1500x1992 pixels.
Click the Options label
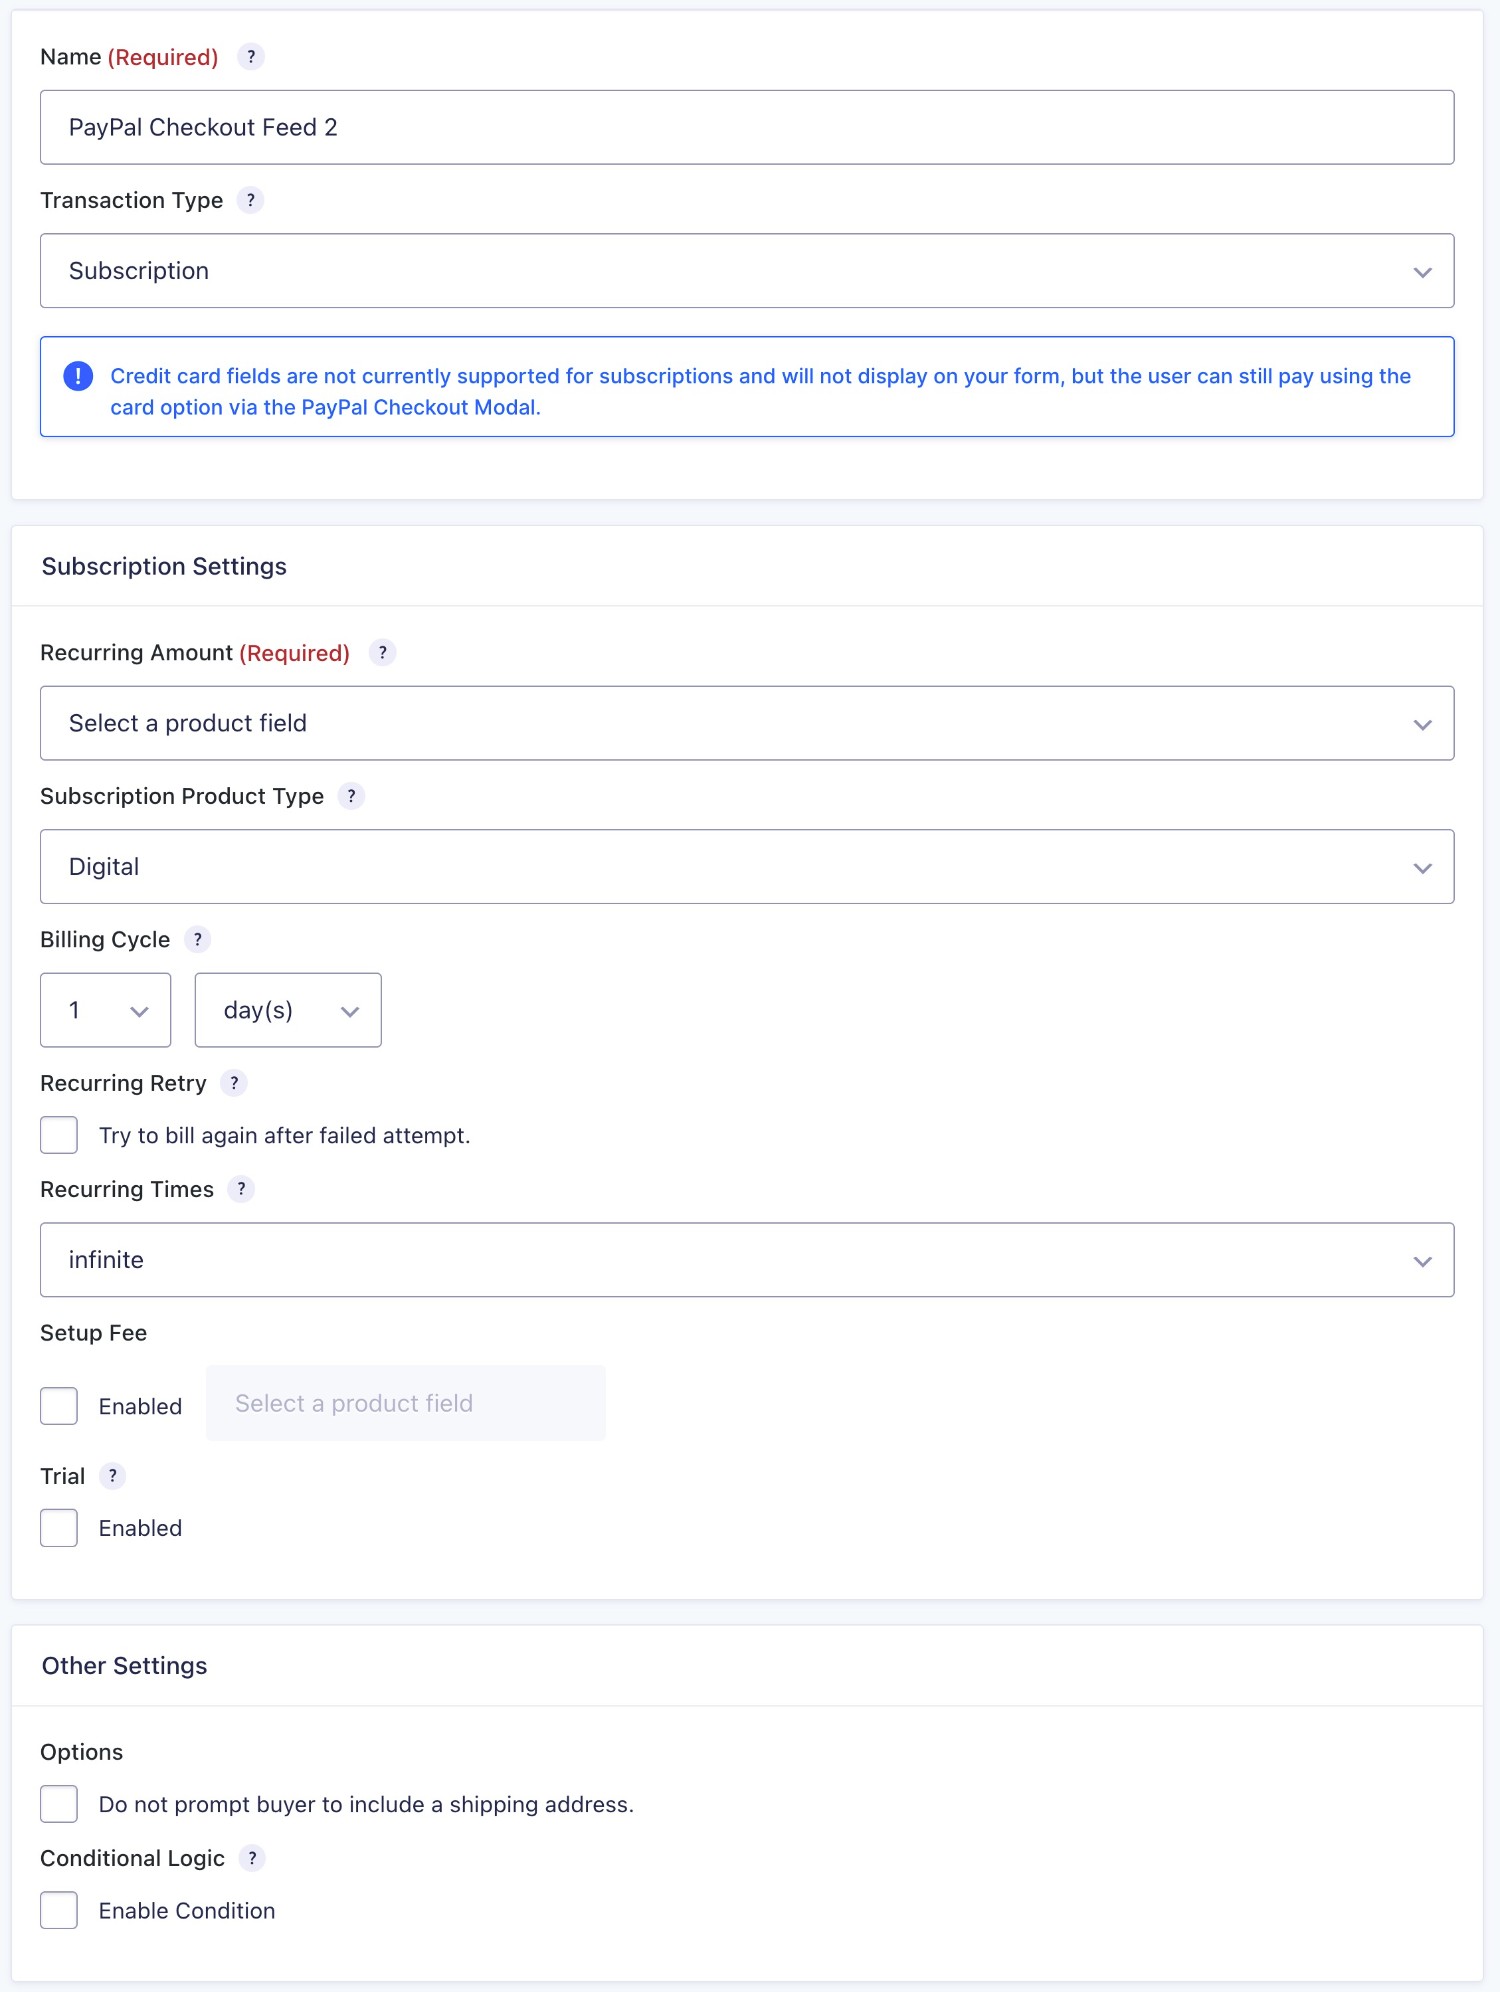81,1752
